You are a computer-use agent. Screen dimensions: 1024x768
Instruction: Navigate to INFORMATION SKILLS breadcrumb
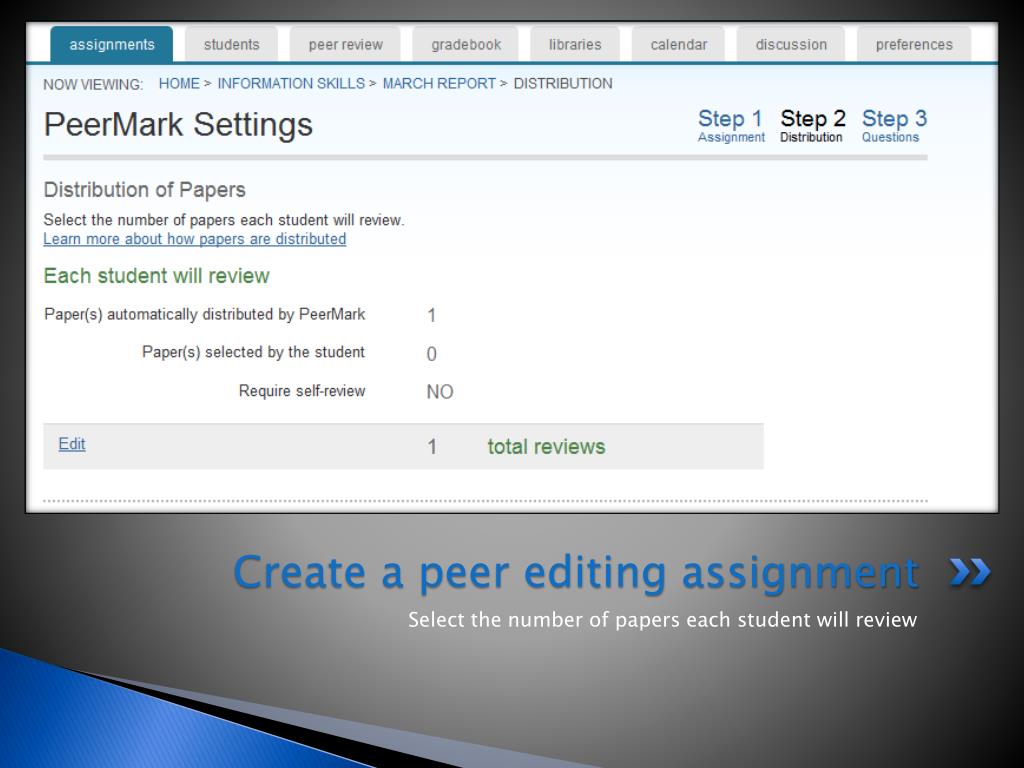tap(291, 84)
